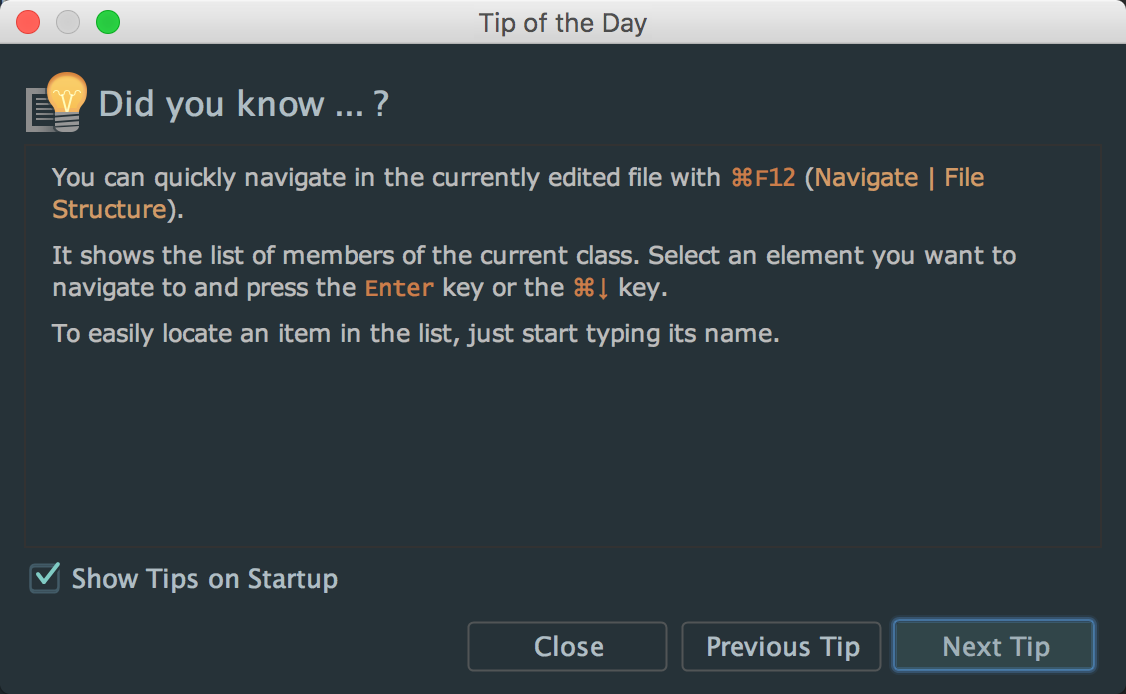This screenshot has height=694, width=1126.
Task: Go back with the Previous Tip button
Action: (782, 646)
